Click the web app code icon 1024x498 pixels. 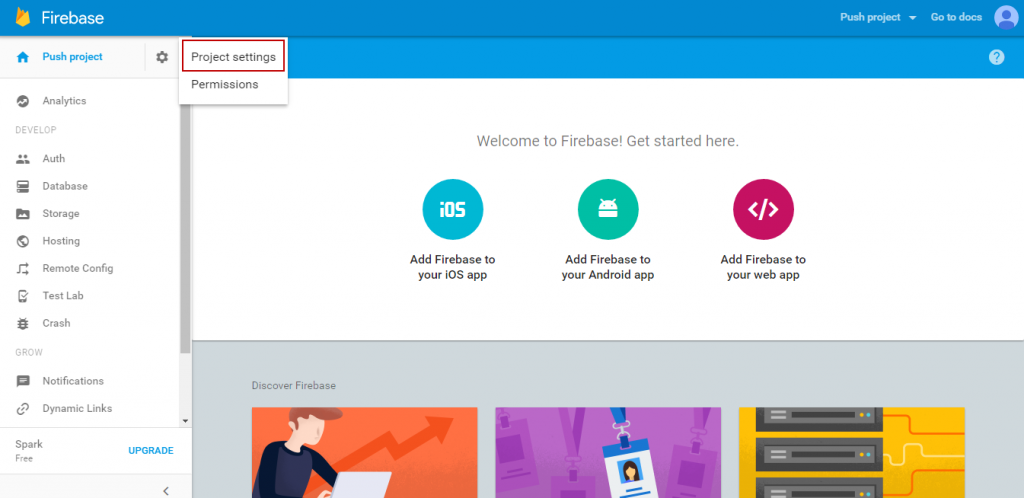tap(763, 210)
